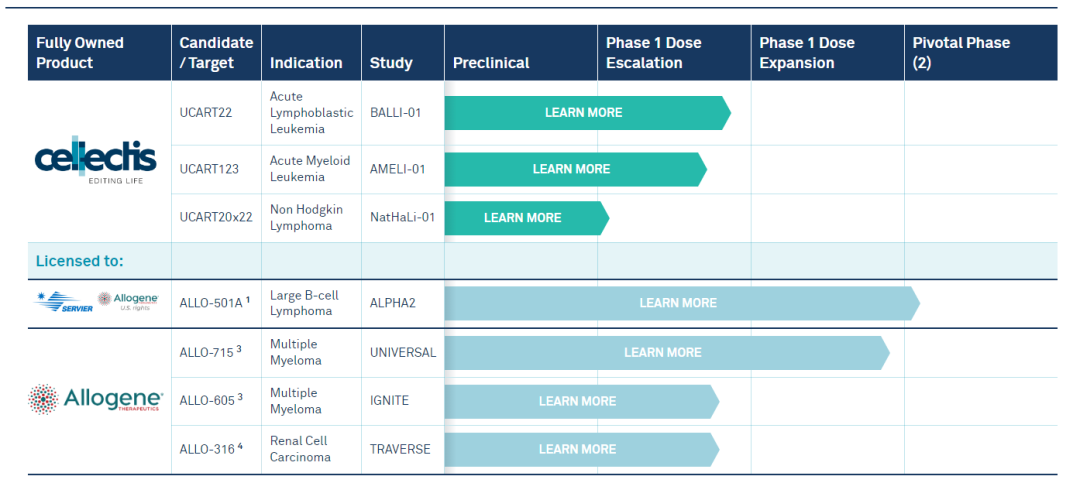Click the Renal Cell Carcinoma indication
The width and height of the screenshot is (1080, 483).
point(300,449)
